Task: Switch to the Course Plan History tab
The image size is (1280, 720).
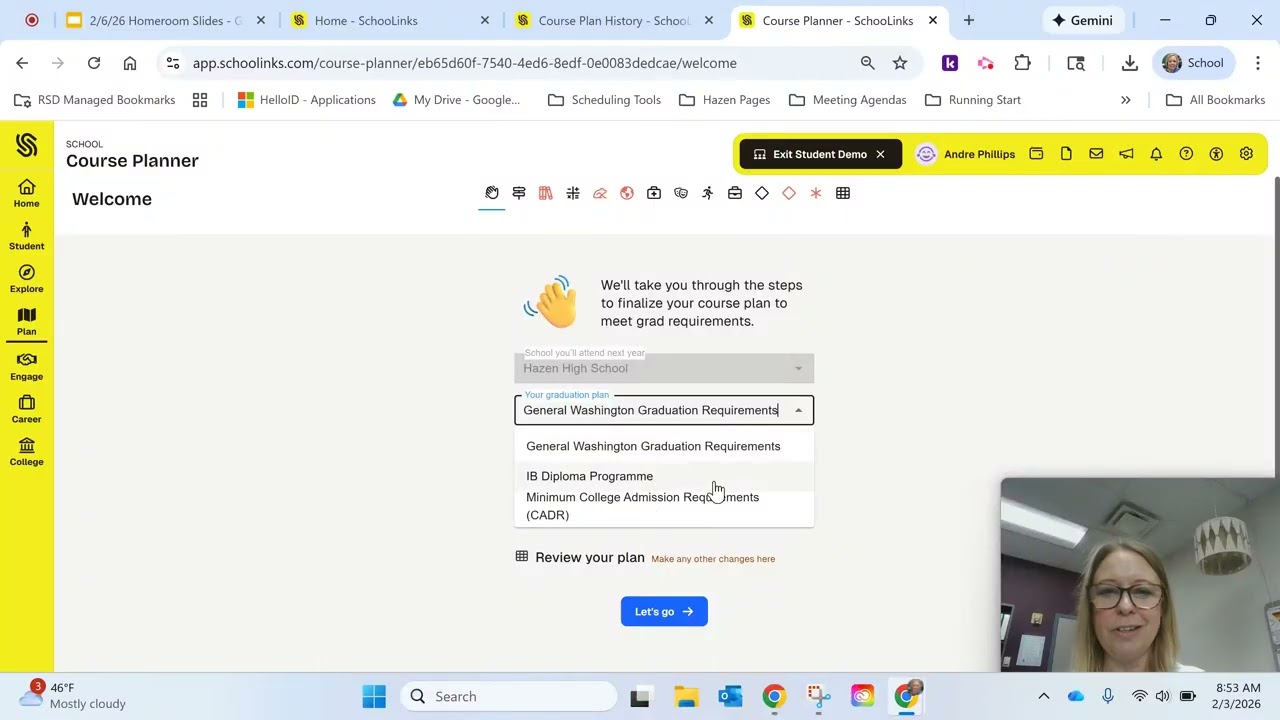Action: click(x=613, y=20)
